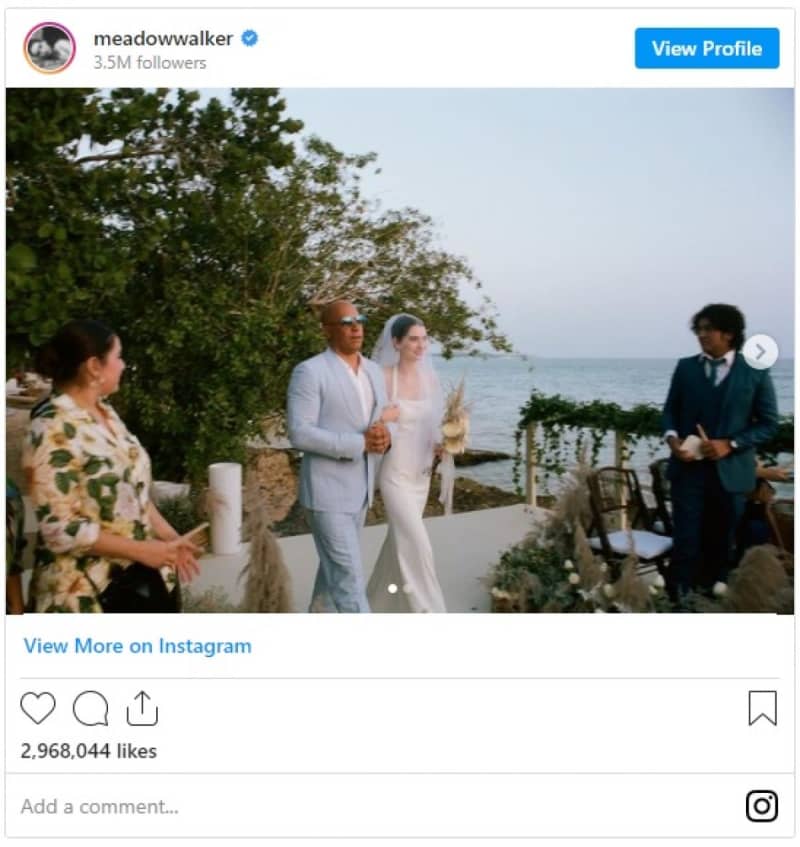View the 2,968,044 likes count
The height and width of the screenshot is (847, 800).
point(89,751)
